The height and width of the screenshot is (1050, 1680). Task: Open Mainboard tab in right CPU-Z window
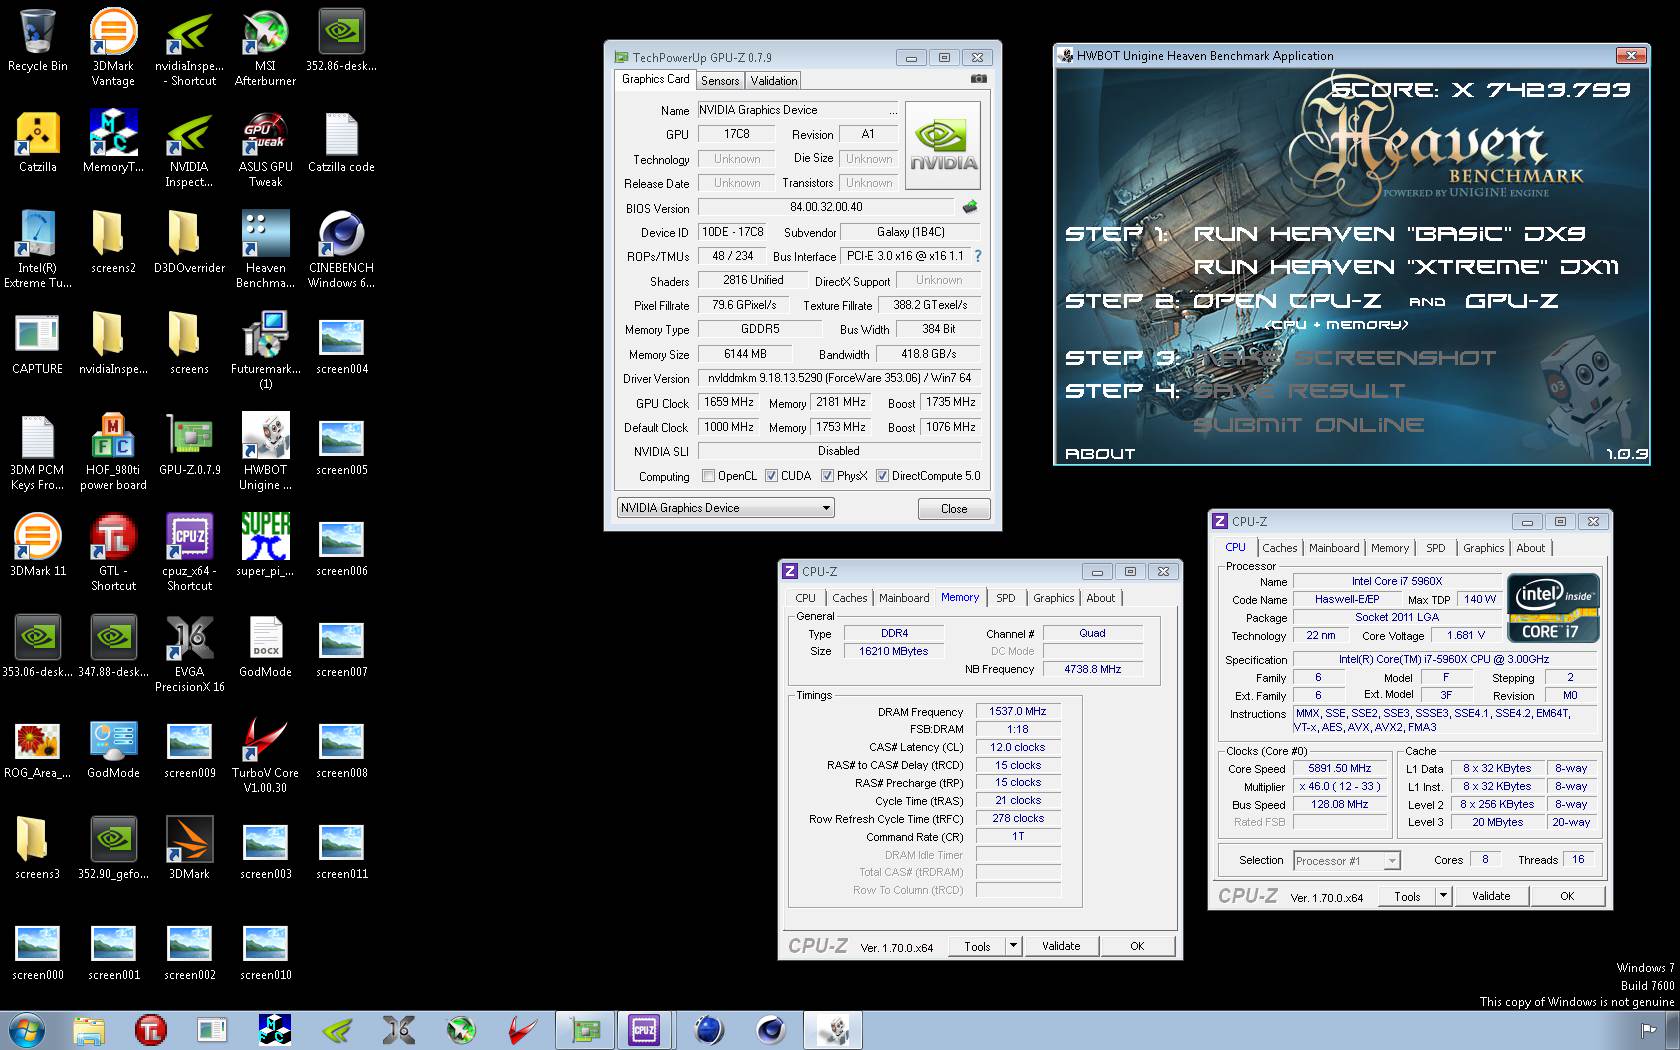pyautogui.click(x=1334, y=548)
